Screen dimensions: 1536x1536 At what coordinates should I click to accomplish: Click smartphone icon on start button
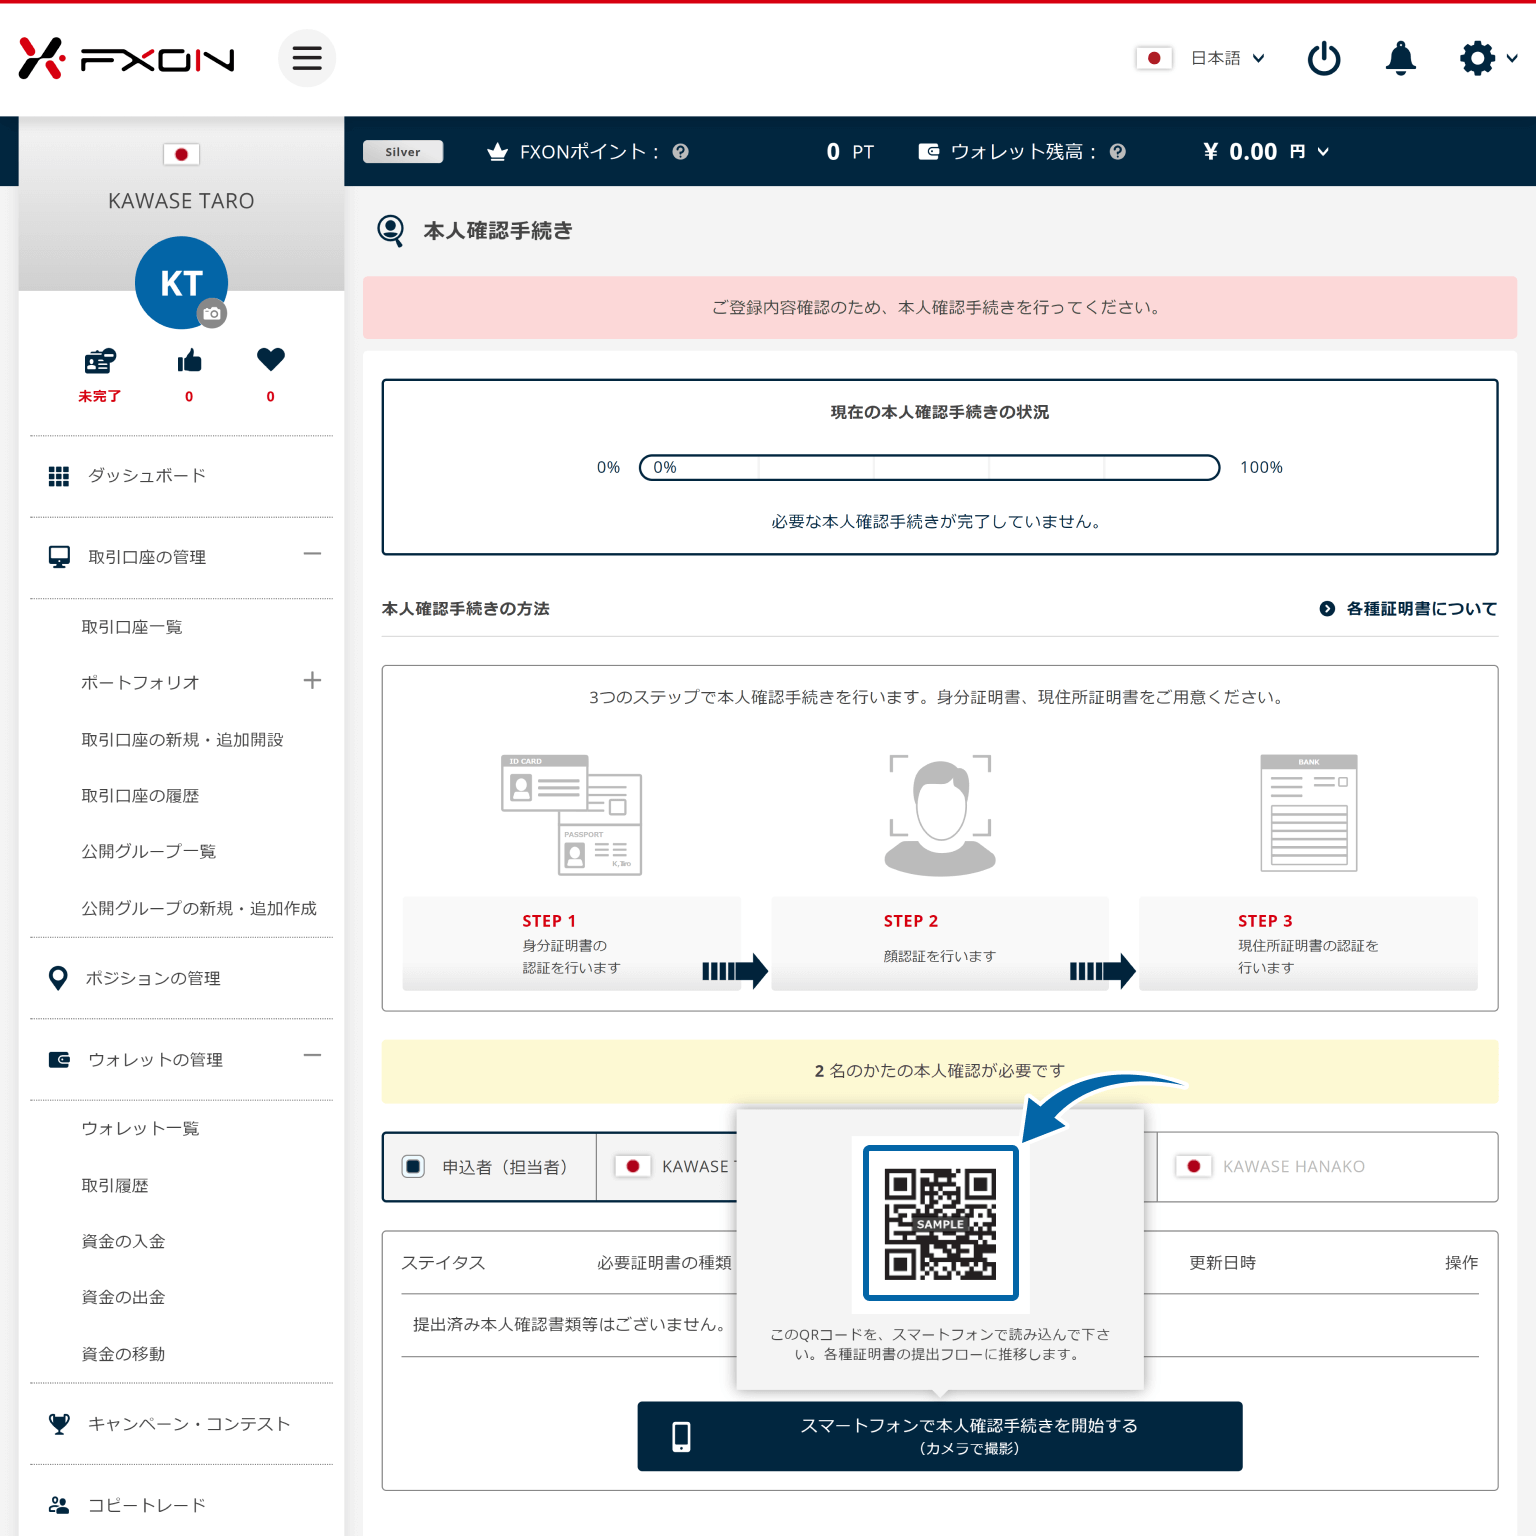coord(681,1436)
